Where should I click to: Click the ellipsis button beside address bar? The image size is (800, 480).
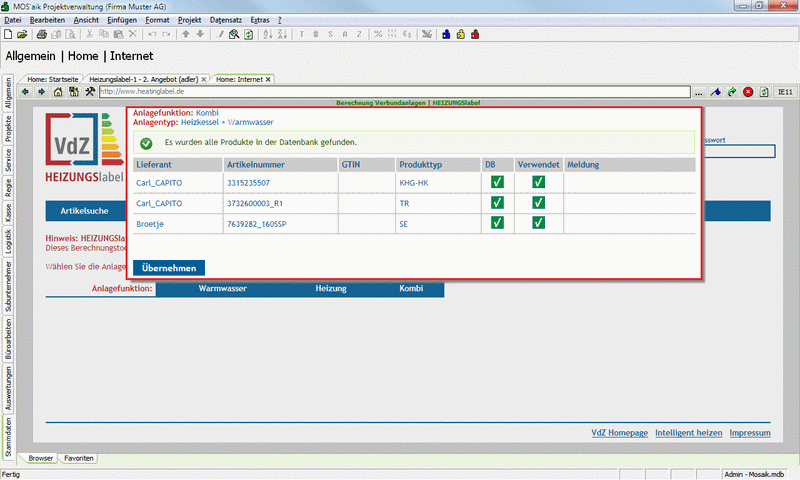click(x=698, y=92)
